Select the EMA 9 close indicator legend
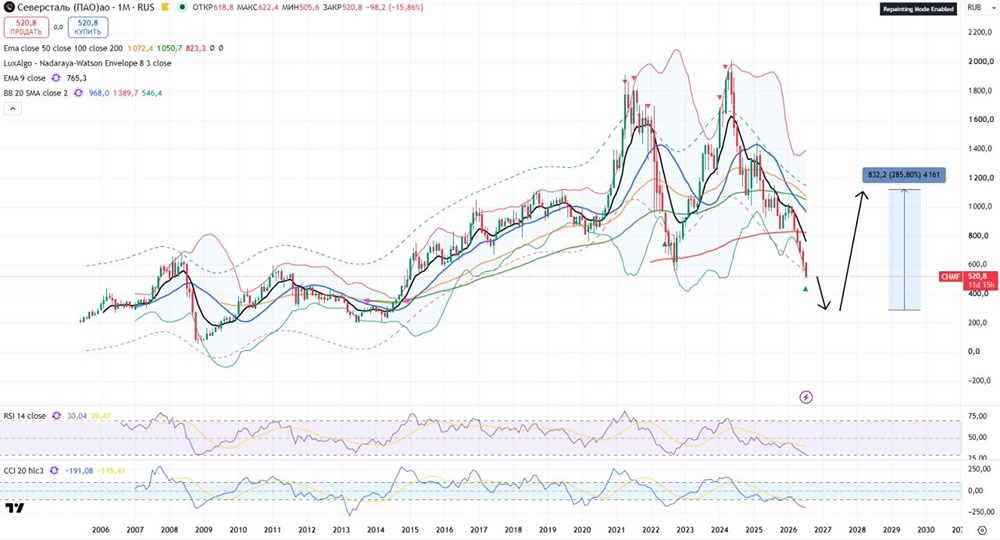 pos(25,78)
